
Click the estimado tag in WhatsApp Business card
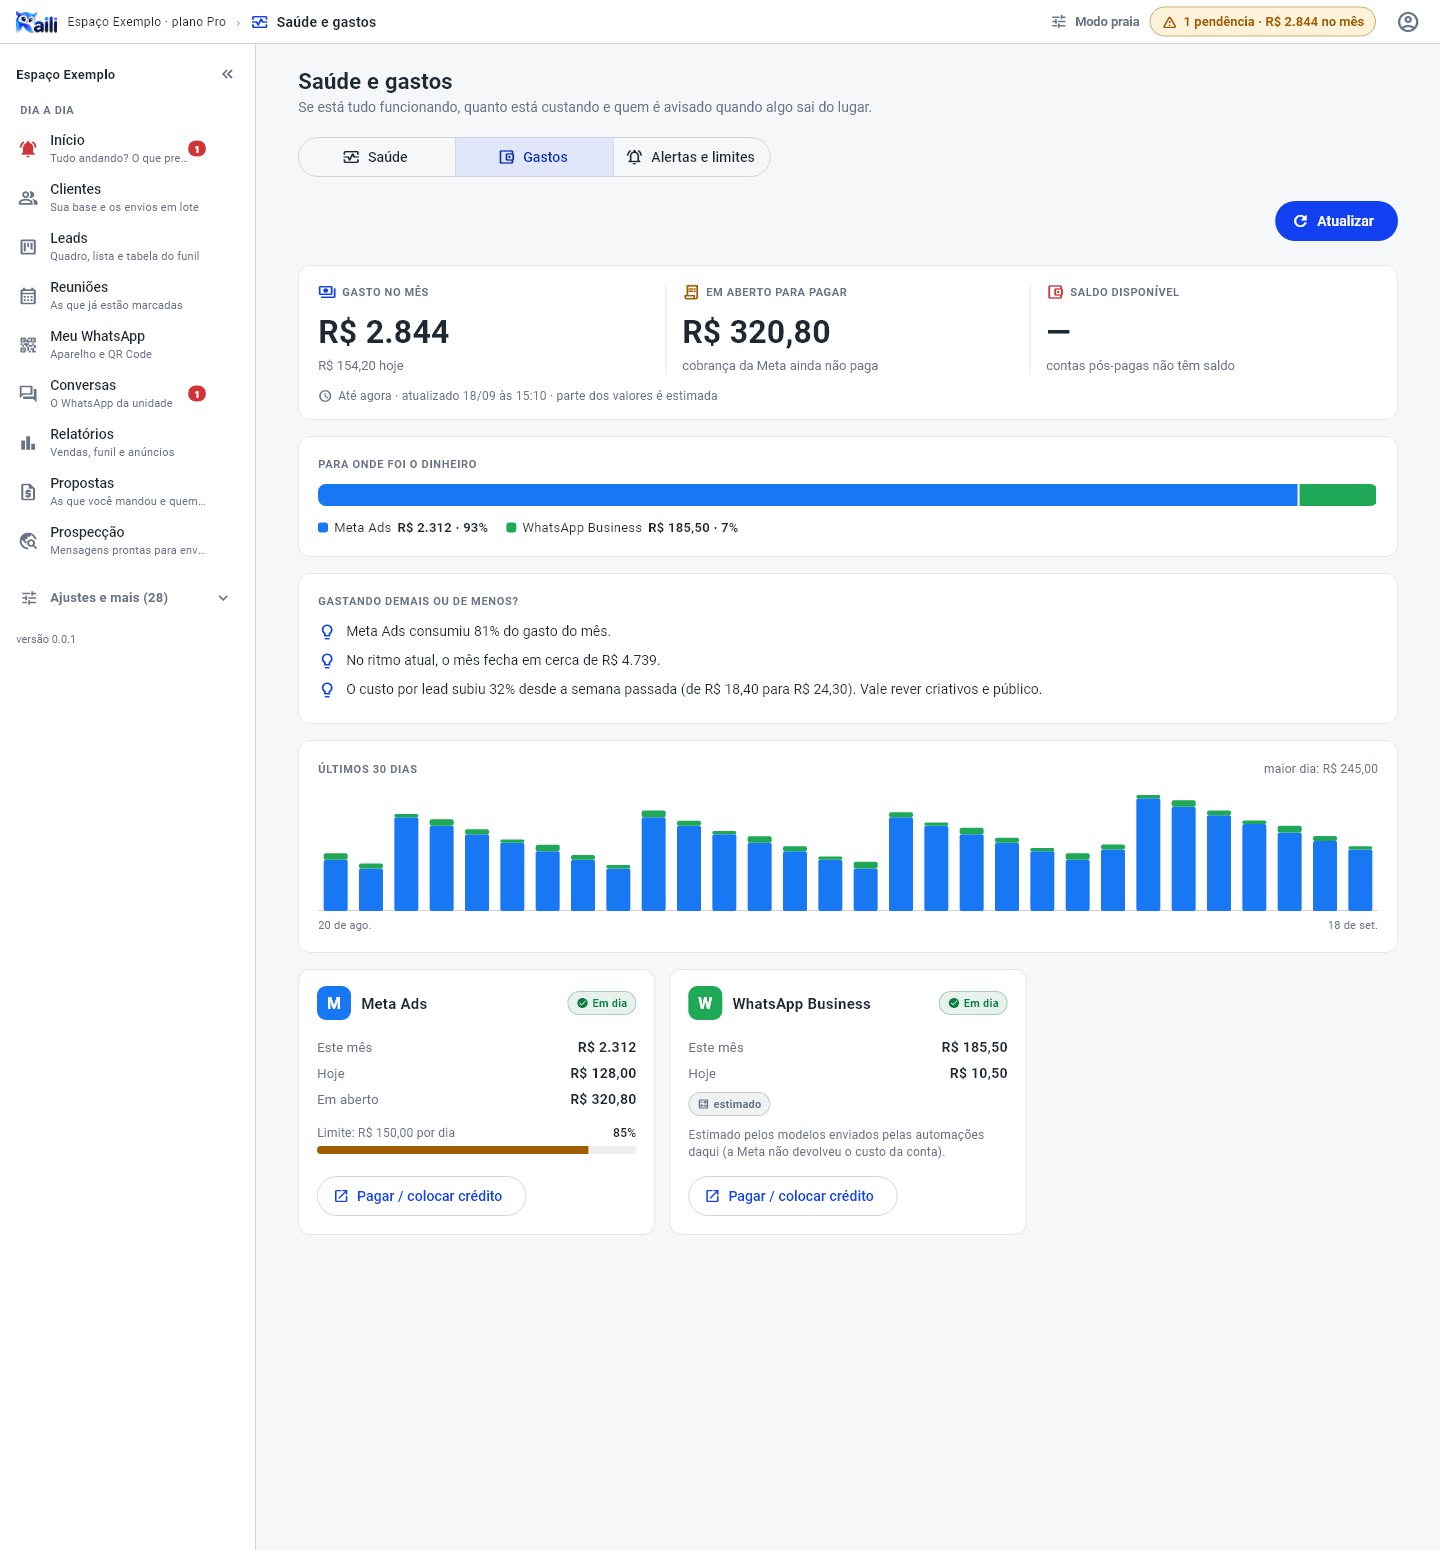(x=729, y=1104)
